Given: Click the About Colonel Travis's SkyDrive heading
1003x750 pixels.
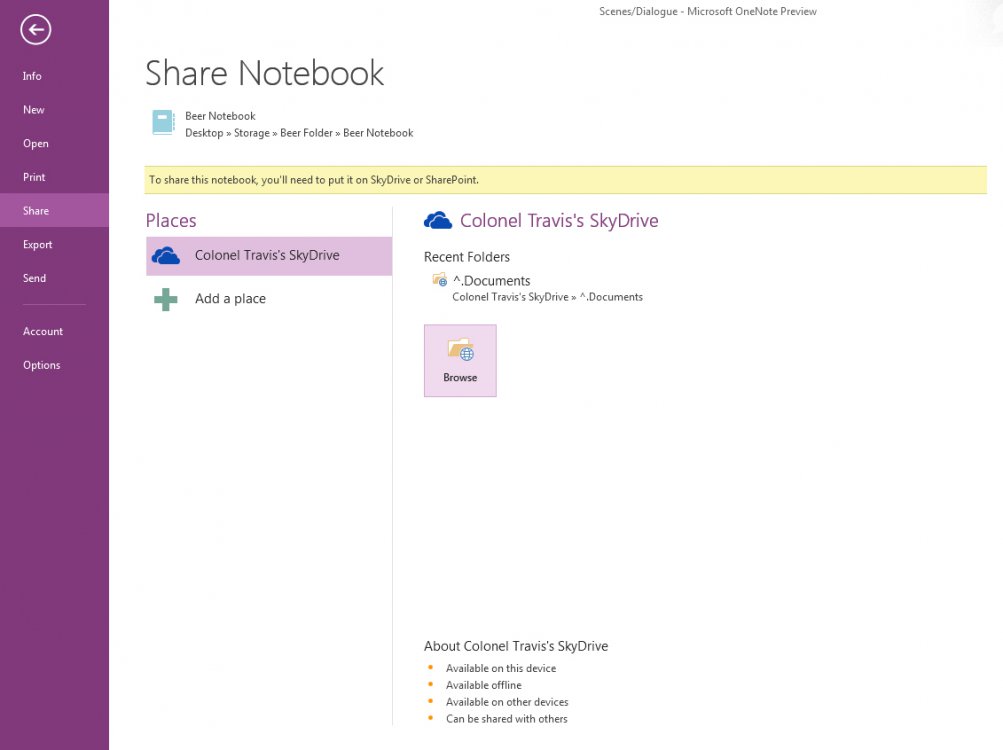Looking at the screenshot, I should [x=516, y=646].
